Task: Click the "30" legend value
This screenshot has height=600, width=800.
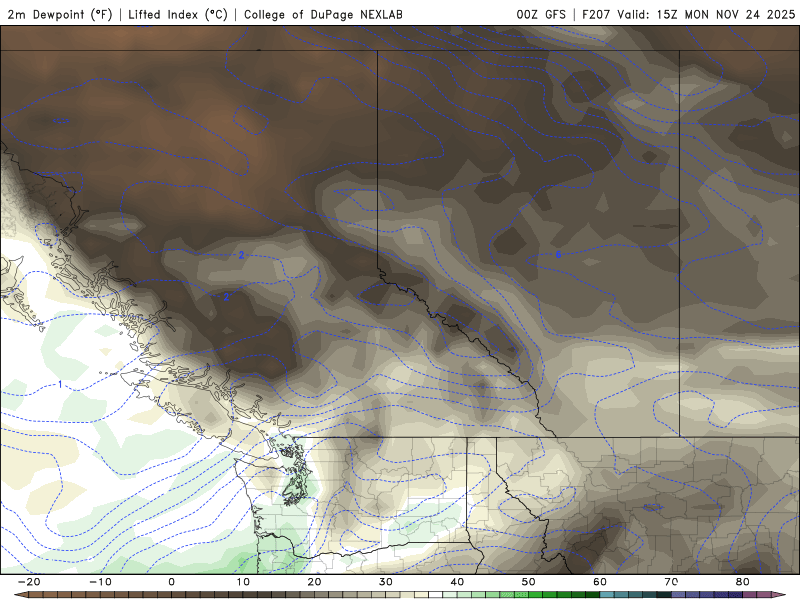Action: [386, 582]
